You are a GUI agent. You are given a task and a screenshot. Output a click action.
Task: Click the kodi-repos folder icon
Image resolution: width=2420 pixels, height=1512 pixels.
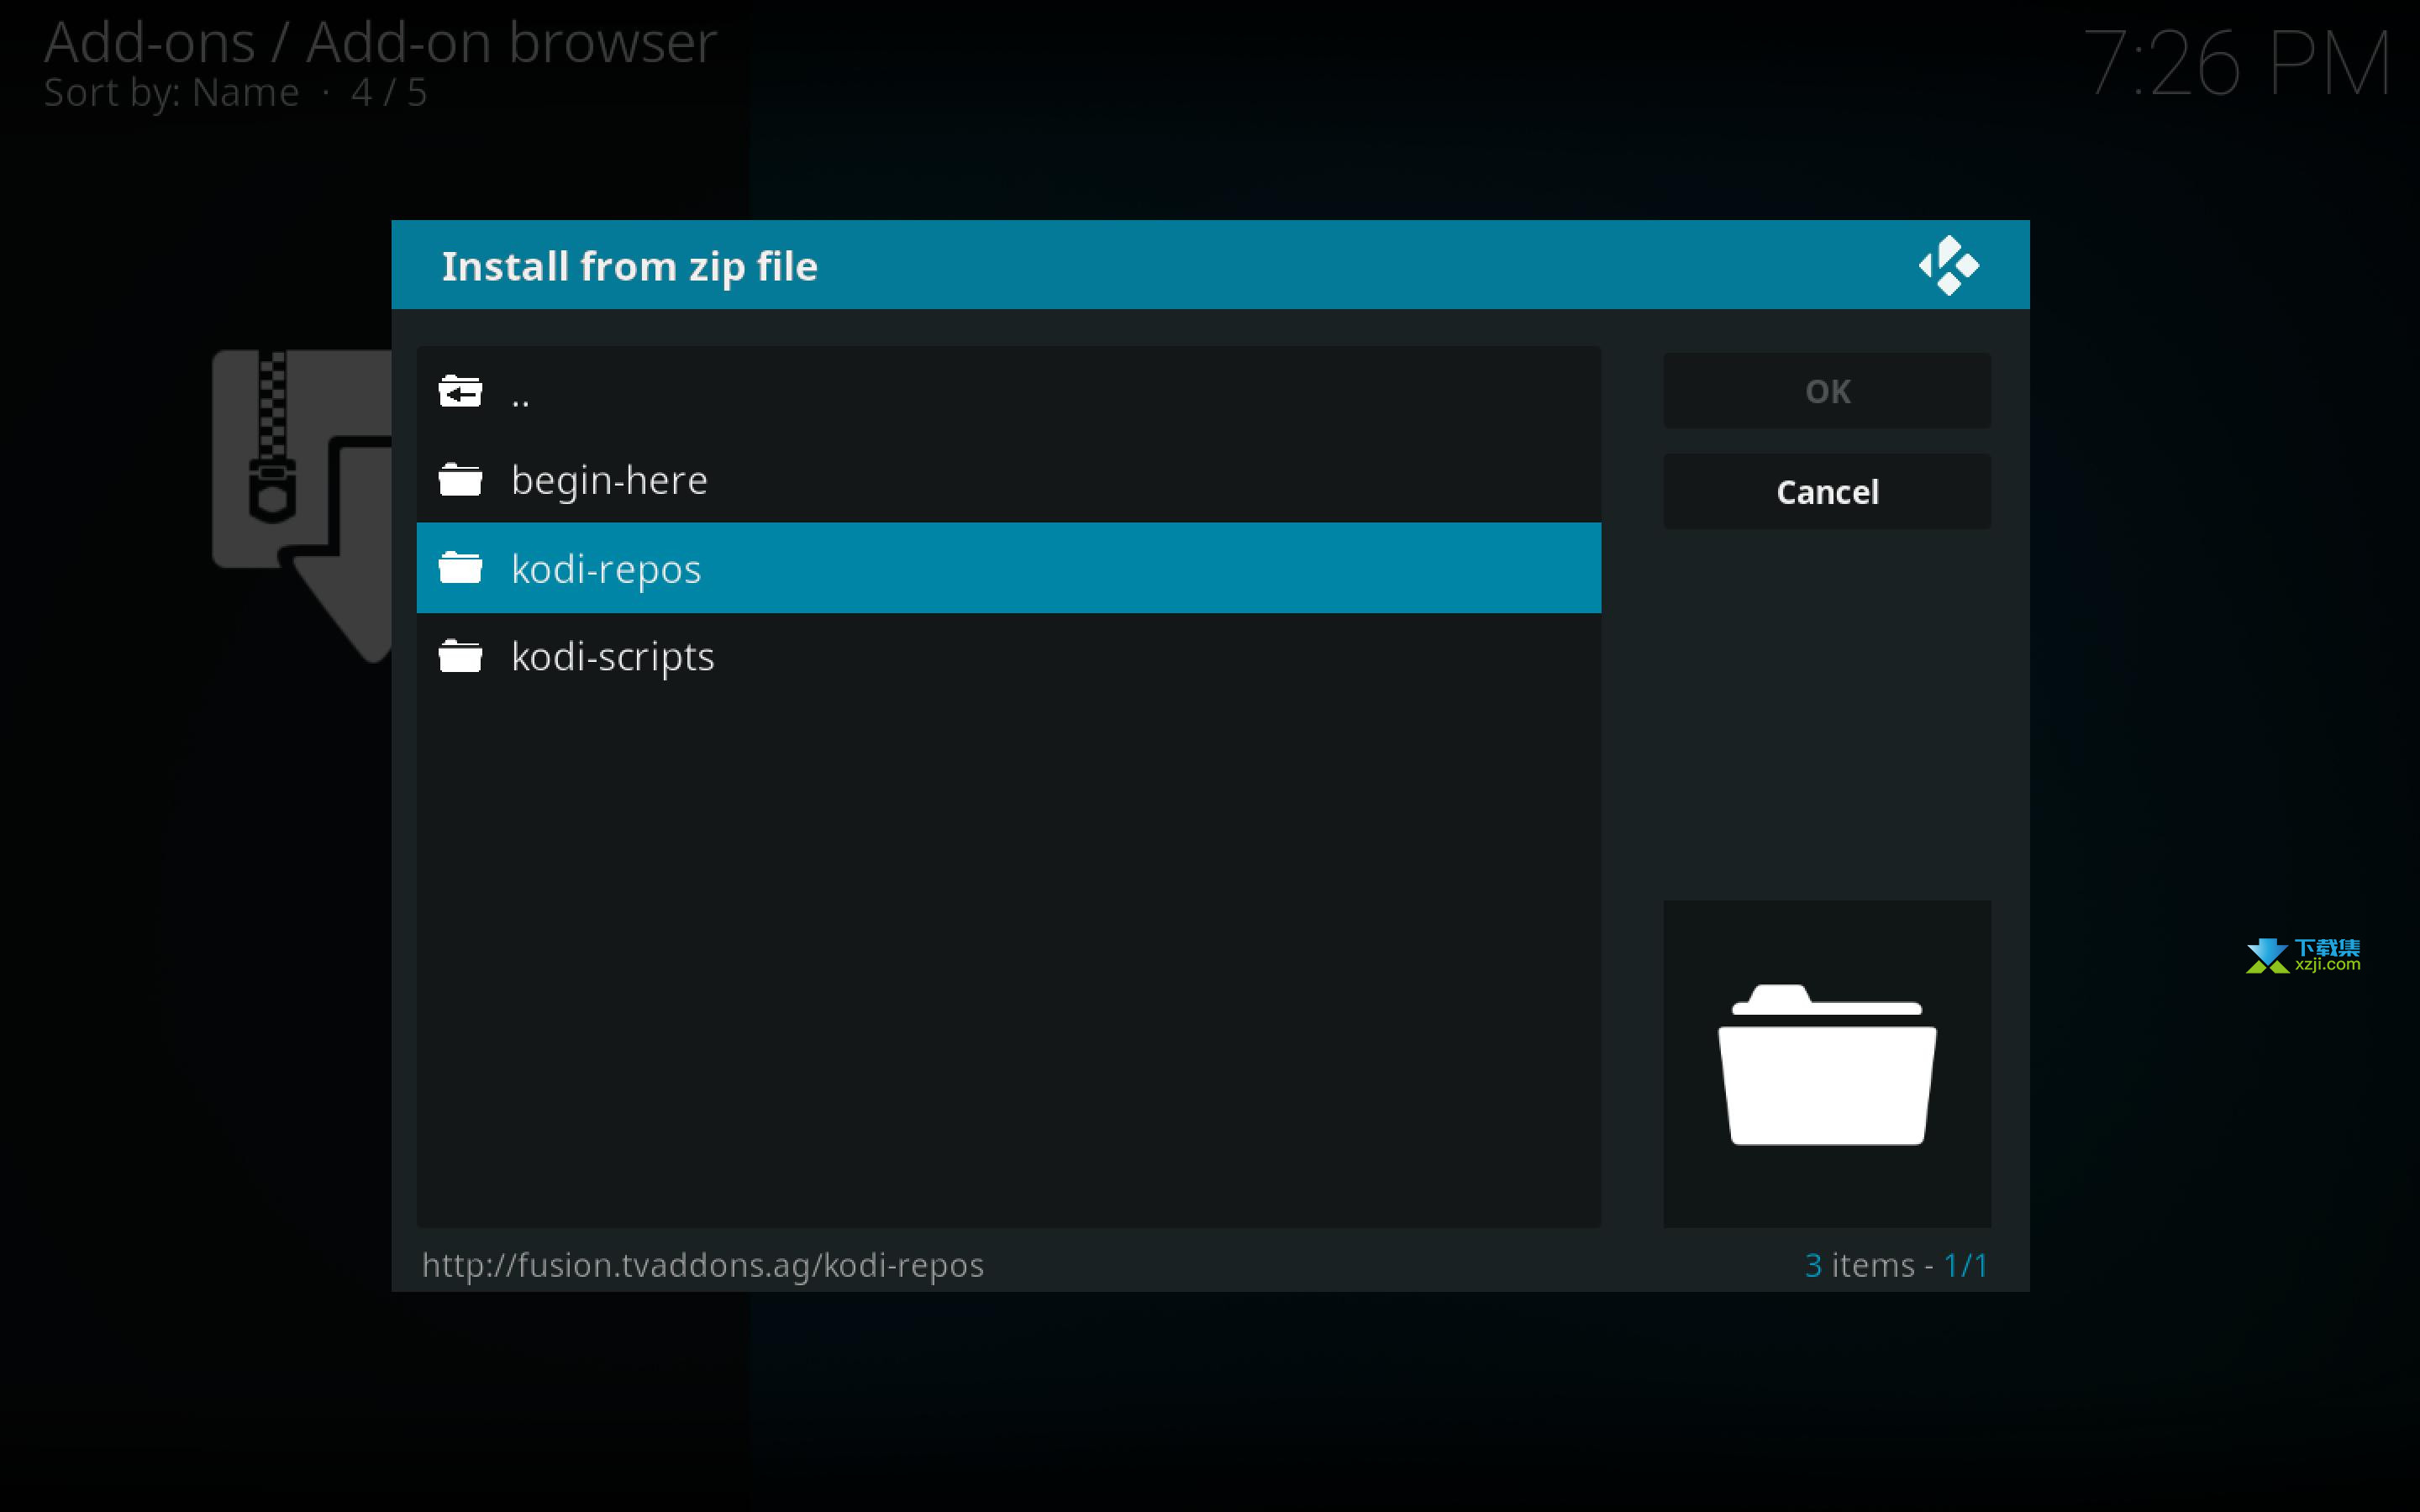(460, 567)
